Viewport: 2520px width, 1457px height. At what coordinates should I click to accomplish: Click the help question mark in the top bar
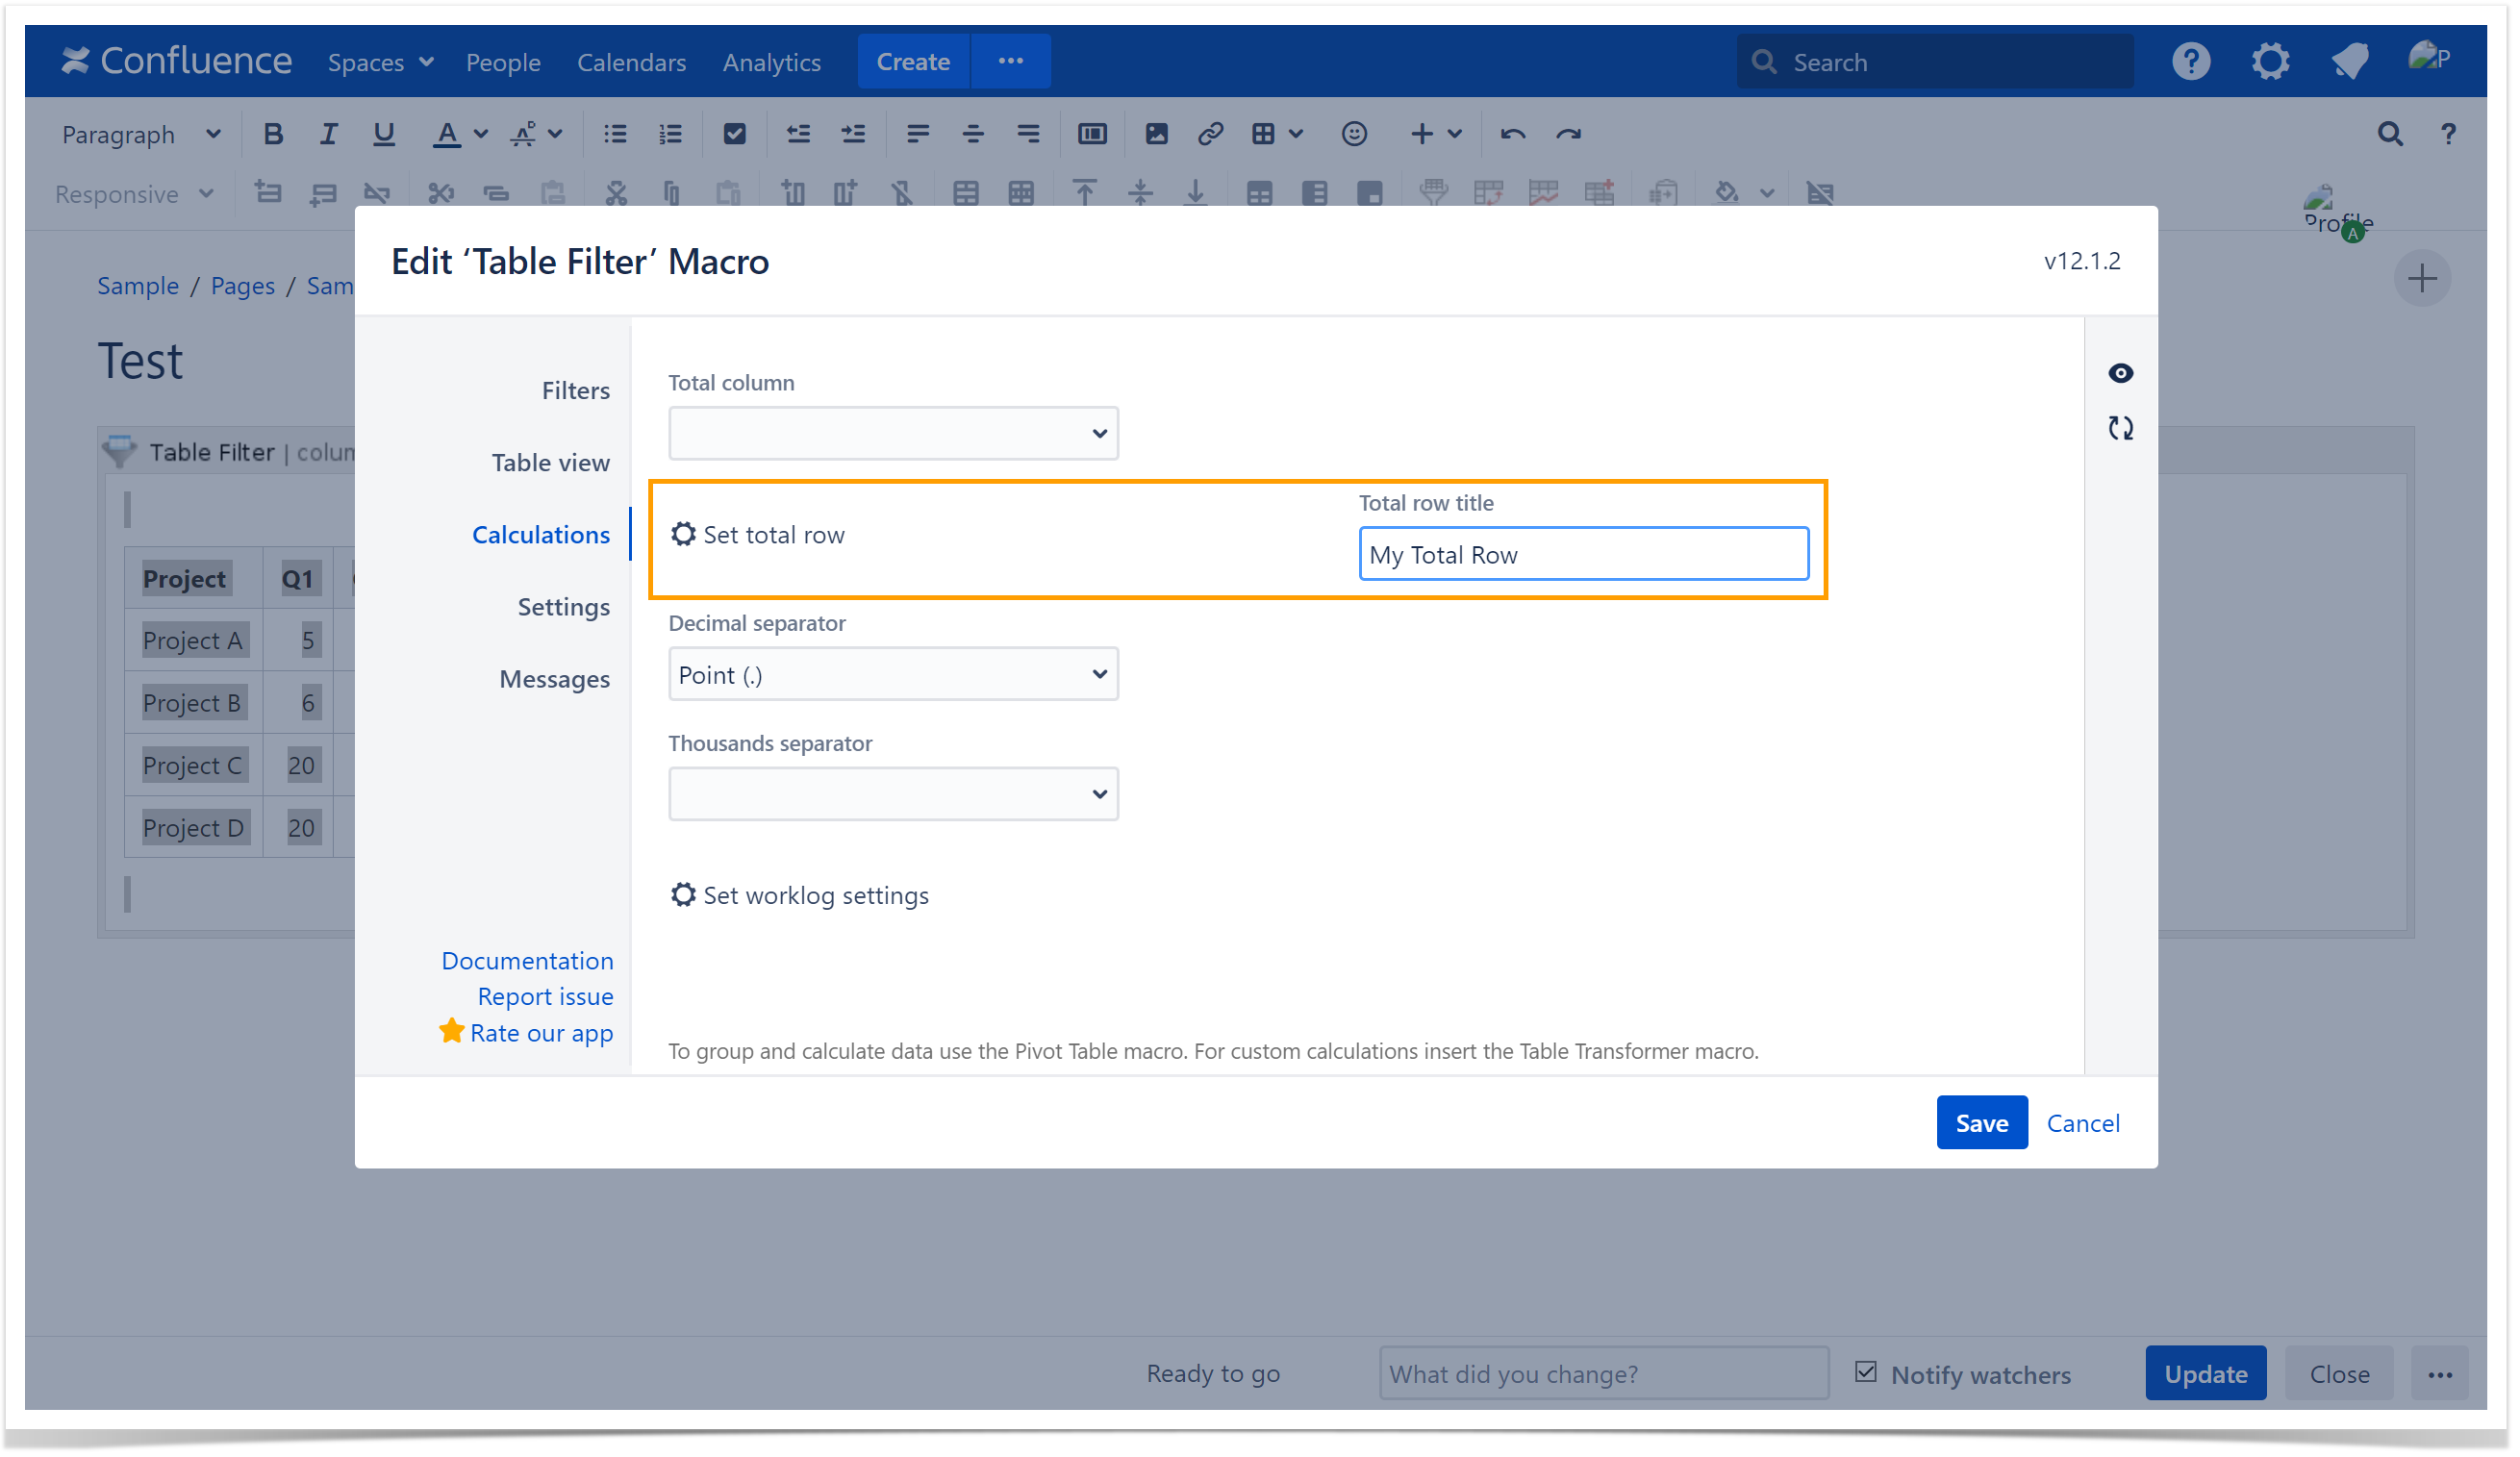point(2190,62)
